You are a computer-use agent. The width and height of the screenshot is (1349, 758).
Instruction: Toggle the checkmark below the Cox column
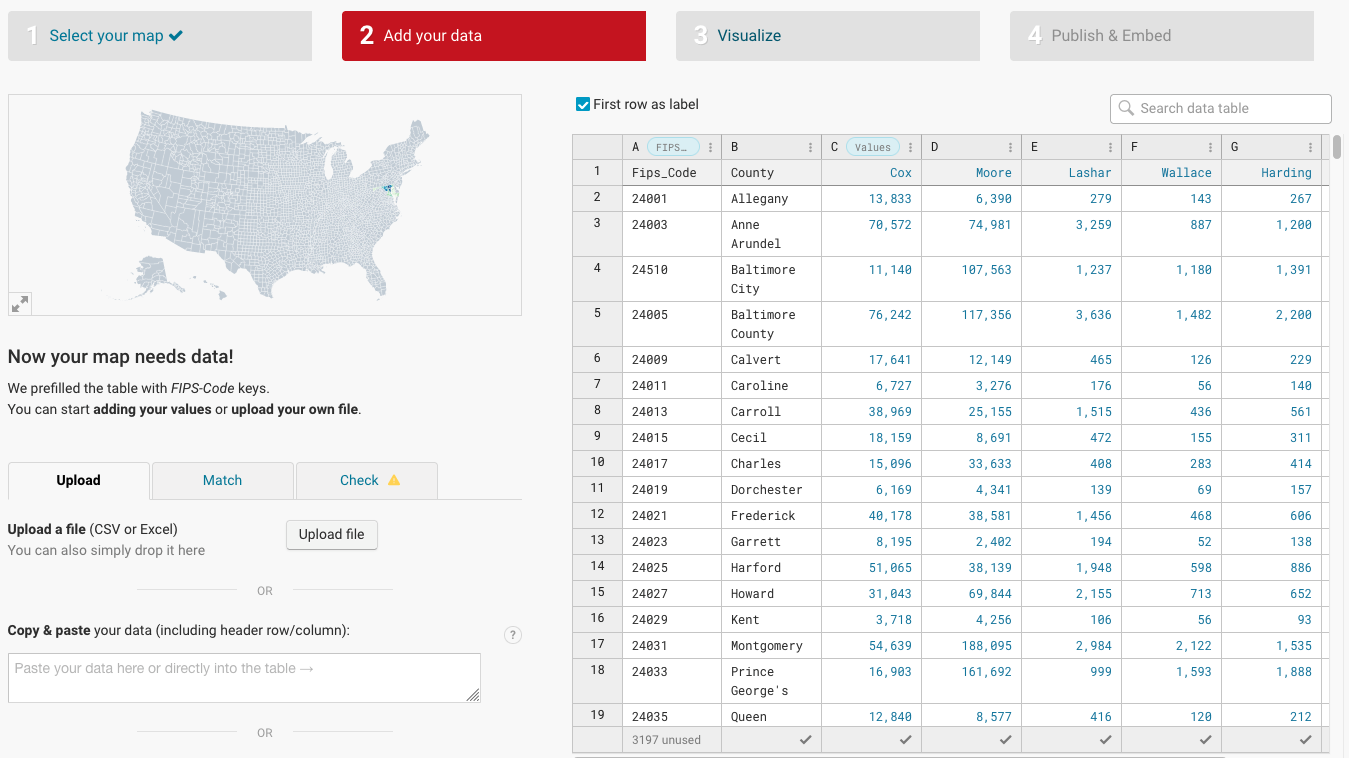pos(905,739)
